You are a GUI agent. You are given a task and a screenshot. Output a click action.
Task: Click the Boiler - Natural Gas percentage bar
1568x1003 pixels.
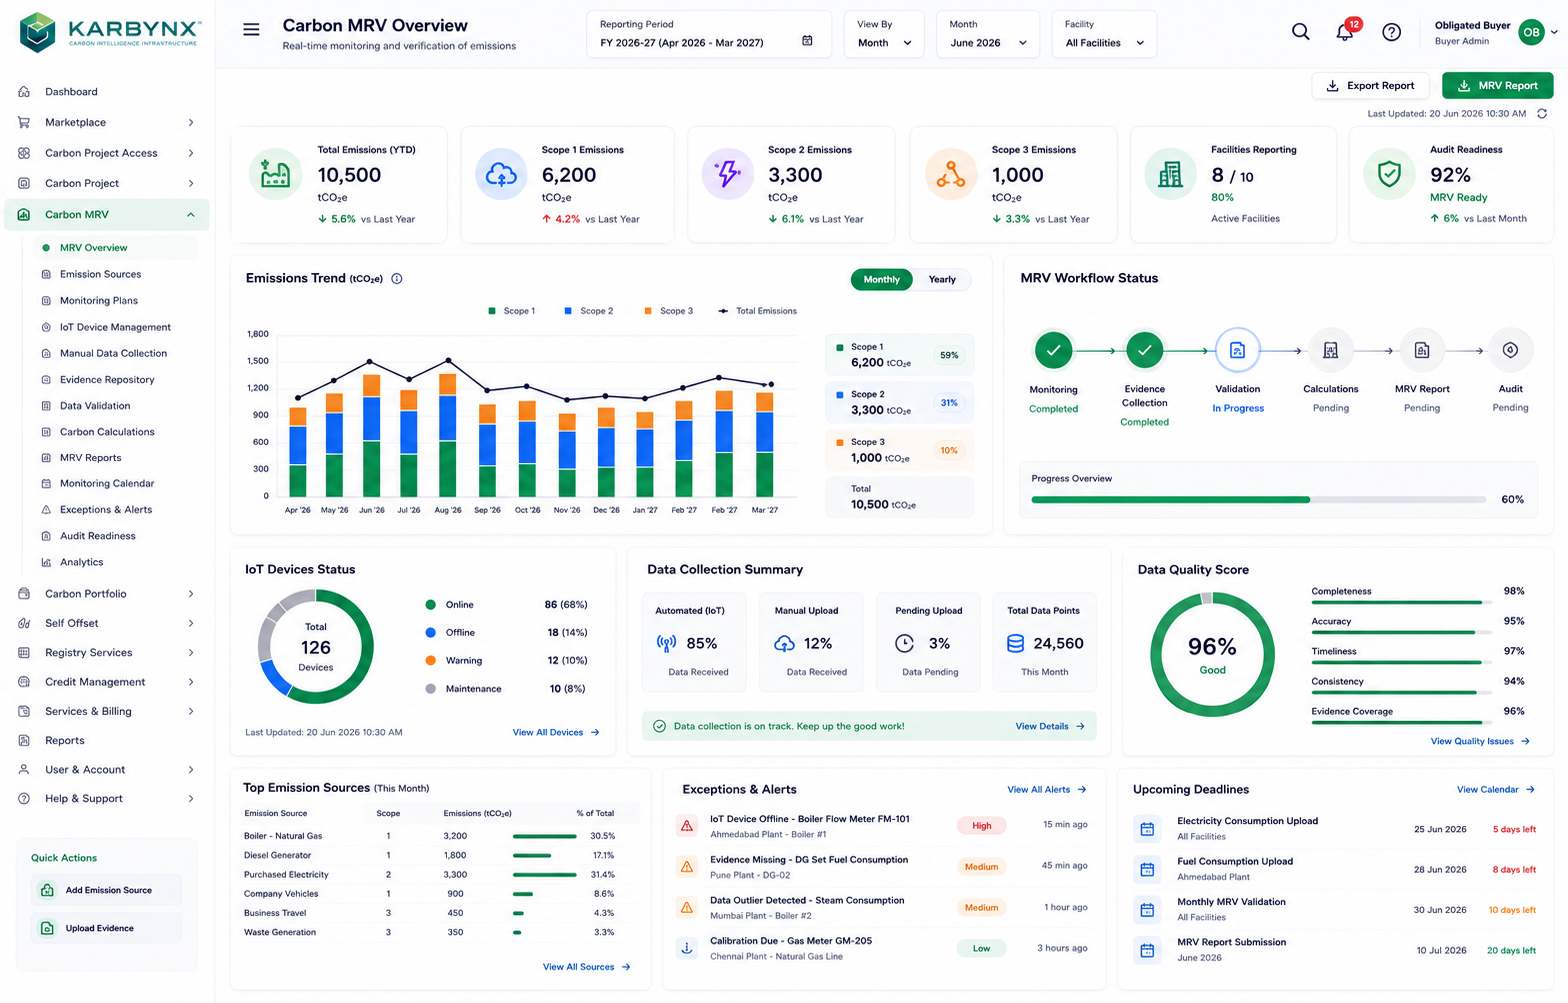[x=545, y=836]
